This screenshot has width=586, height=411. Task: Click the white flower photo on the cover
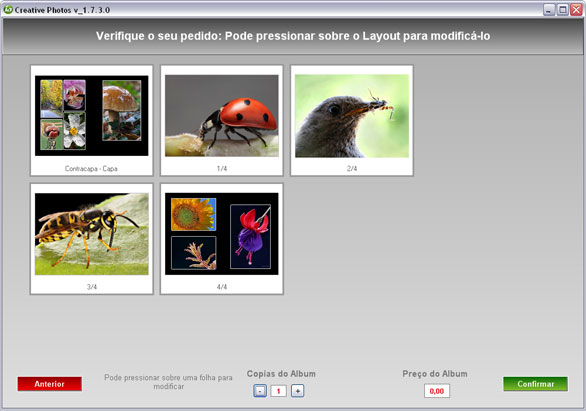click(74, 131)
